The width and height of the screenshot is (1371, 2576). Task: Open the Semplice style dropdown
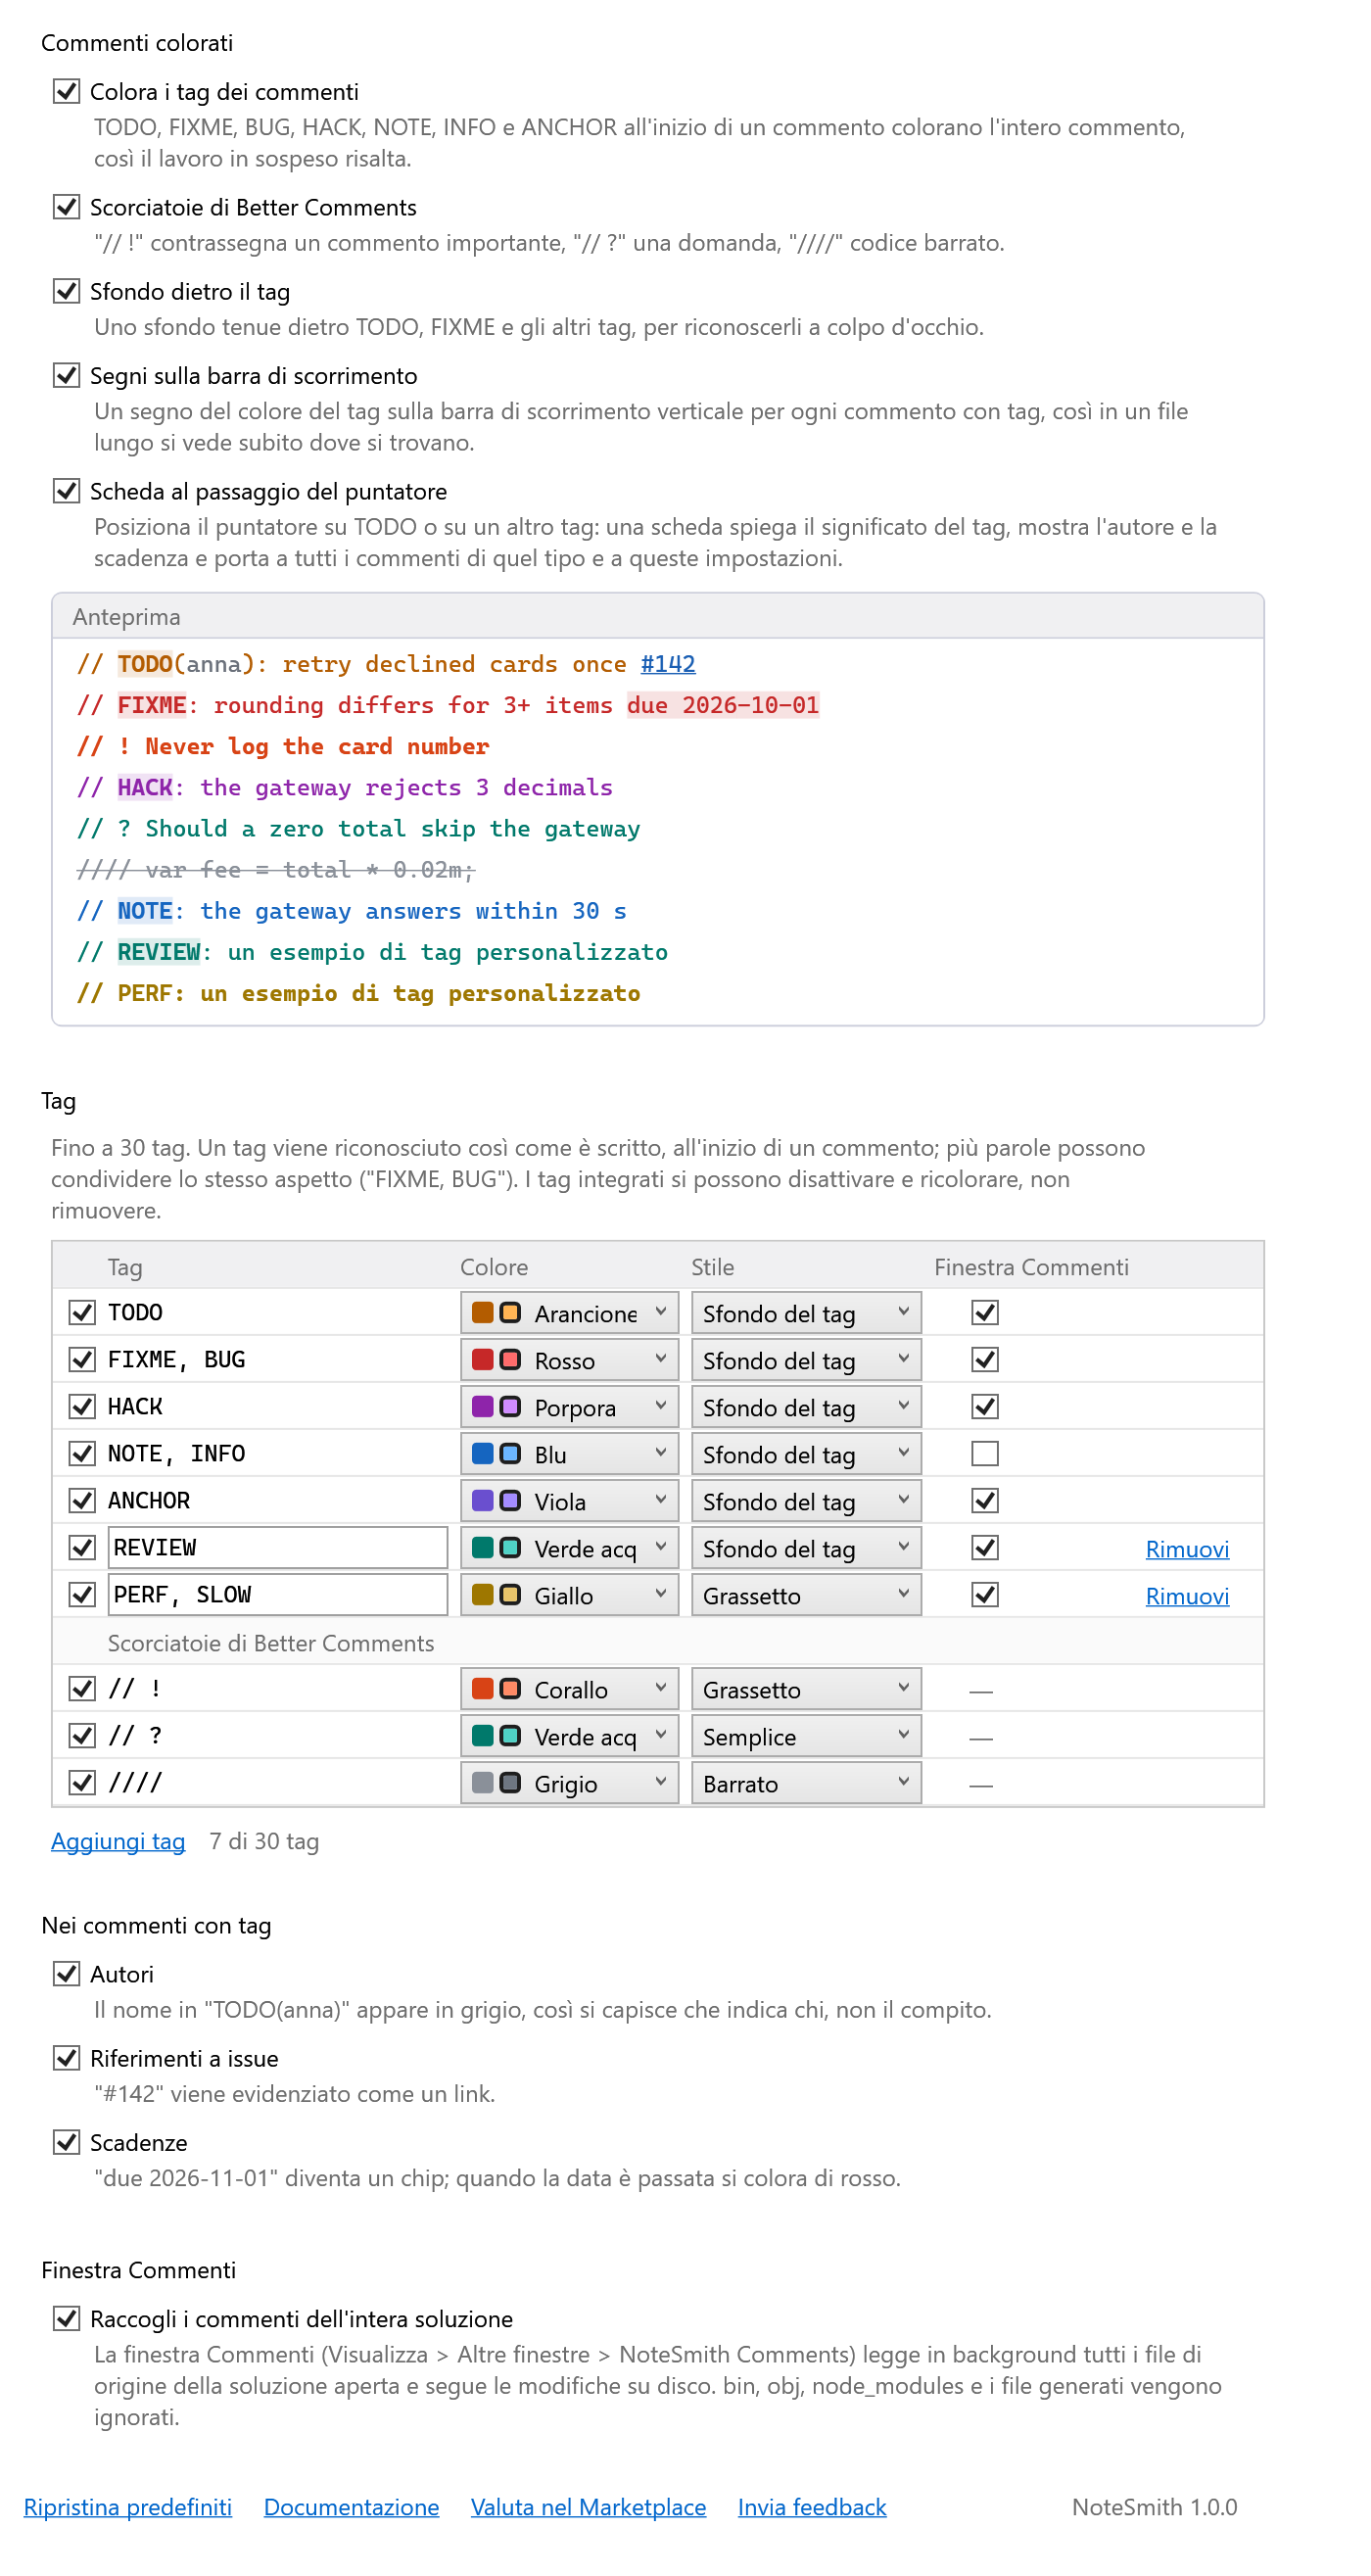coord(806,1736)
